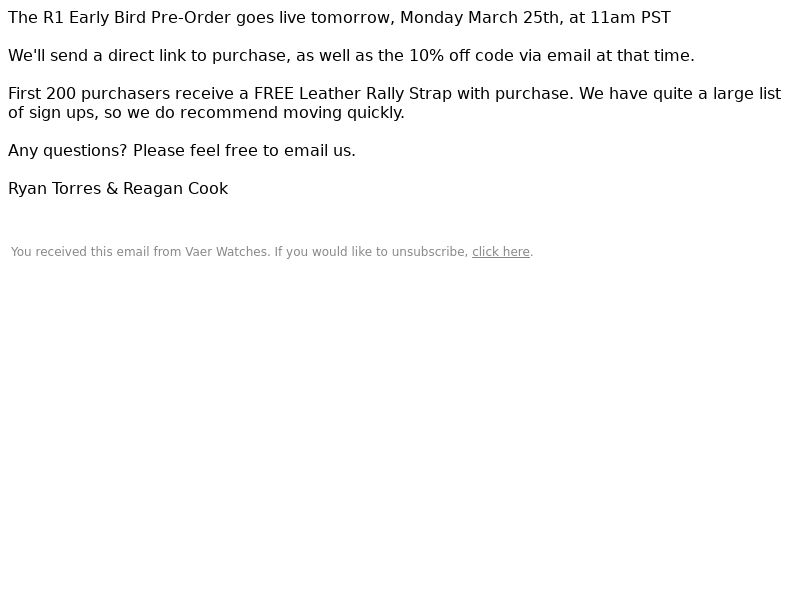The width and height of the screenshot is (800, 600).
Task: Click the 'FREE Leather Rally Strap' text
Action: (353, 94)
